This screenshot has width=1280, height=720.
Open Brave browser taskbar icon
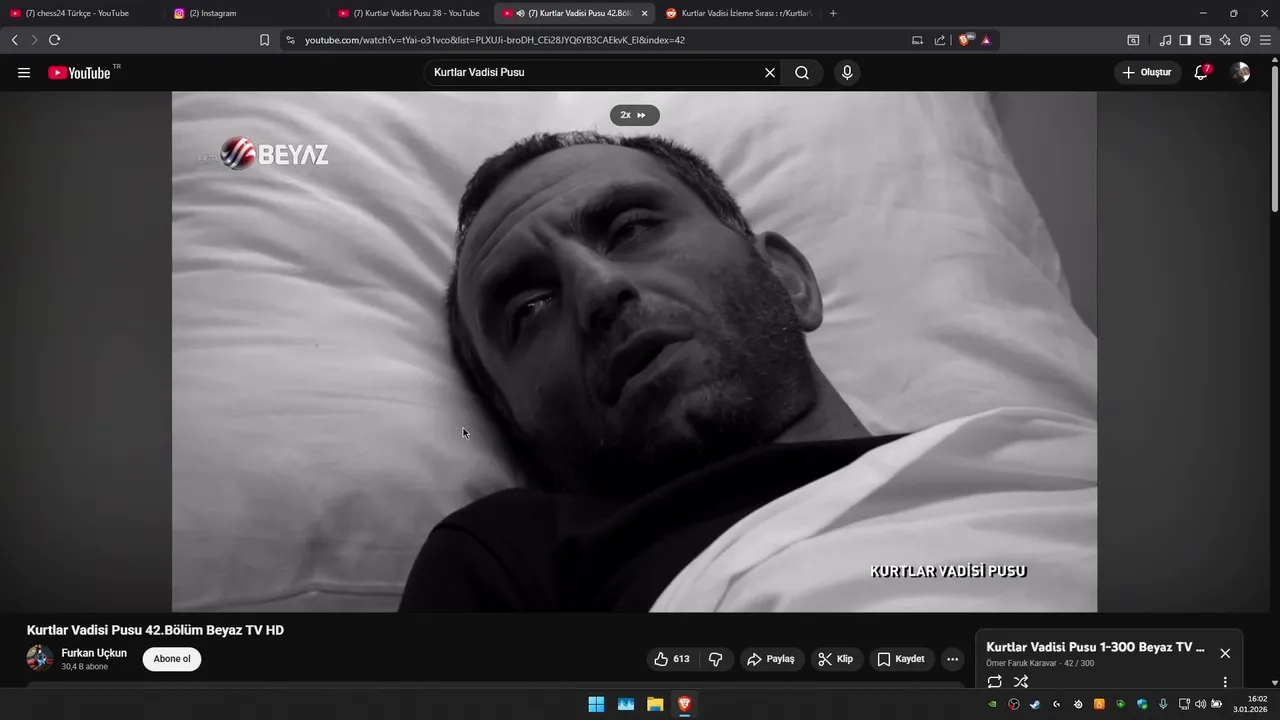pyautogui.click(x=684, y=704)
